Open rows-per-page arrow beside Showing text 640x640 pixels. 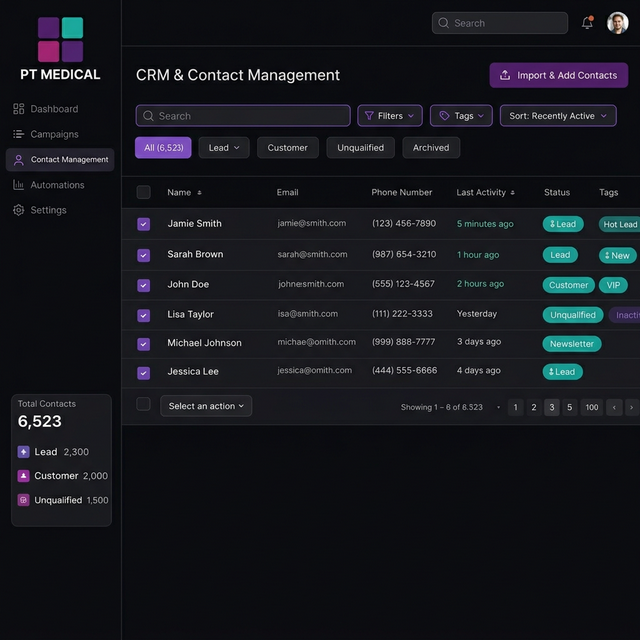point(498,407)
